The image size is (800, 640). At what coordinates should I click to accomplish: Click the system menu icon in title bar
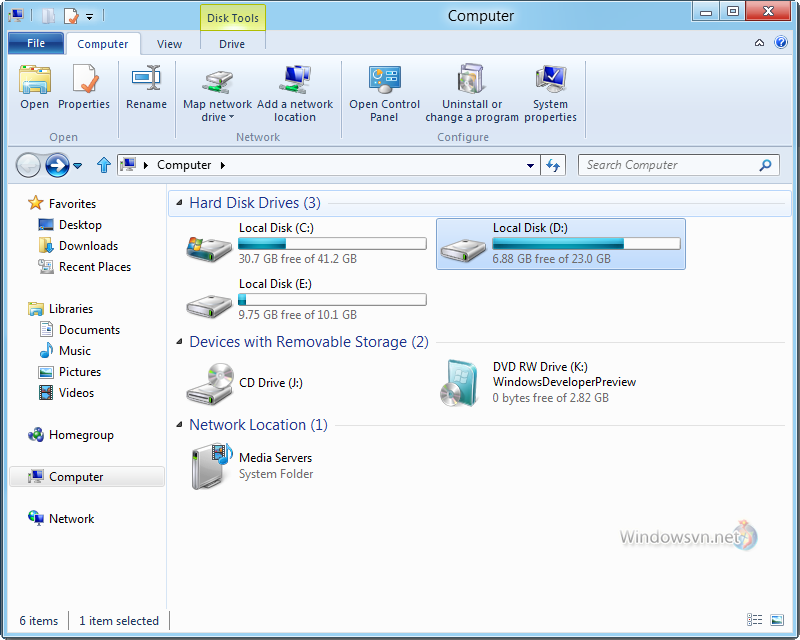point(16,15)
